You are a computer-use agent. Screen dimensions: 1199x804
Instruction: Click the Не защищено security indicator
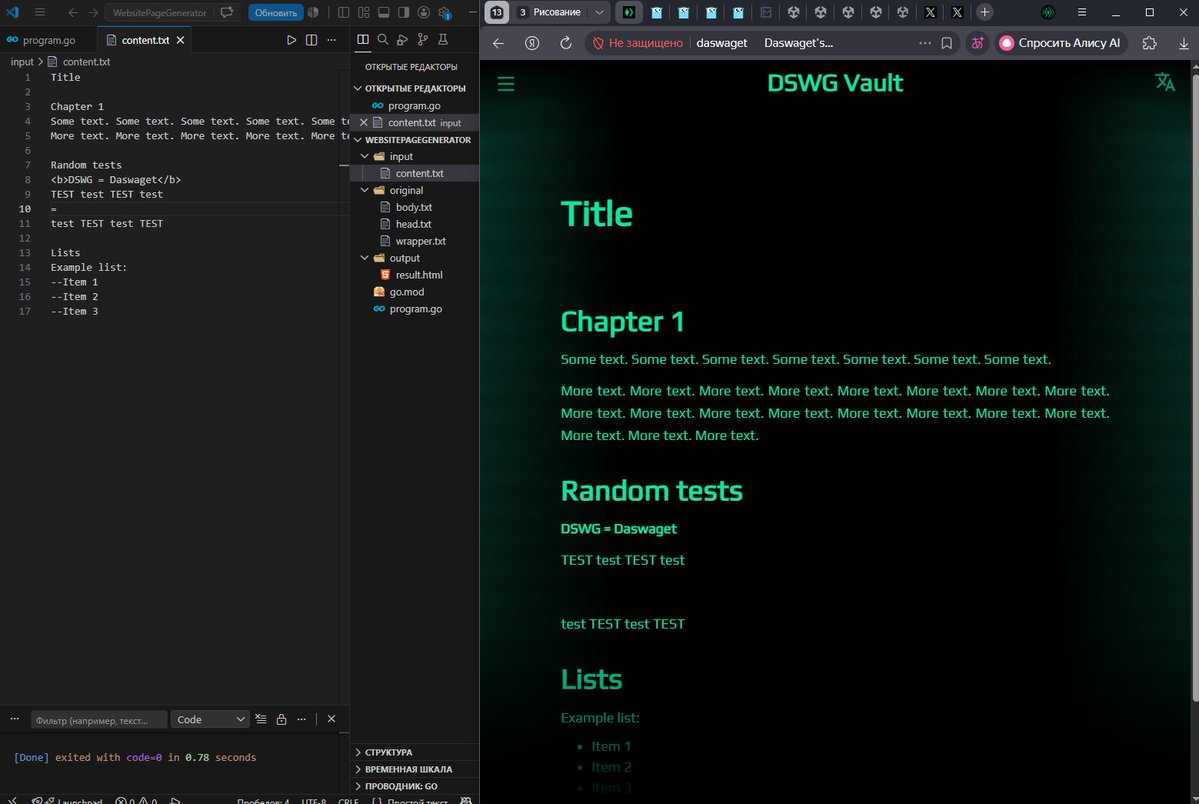click(638, 44)
